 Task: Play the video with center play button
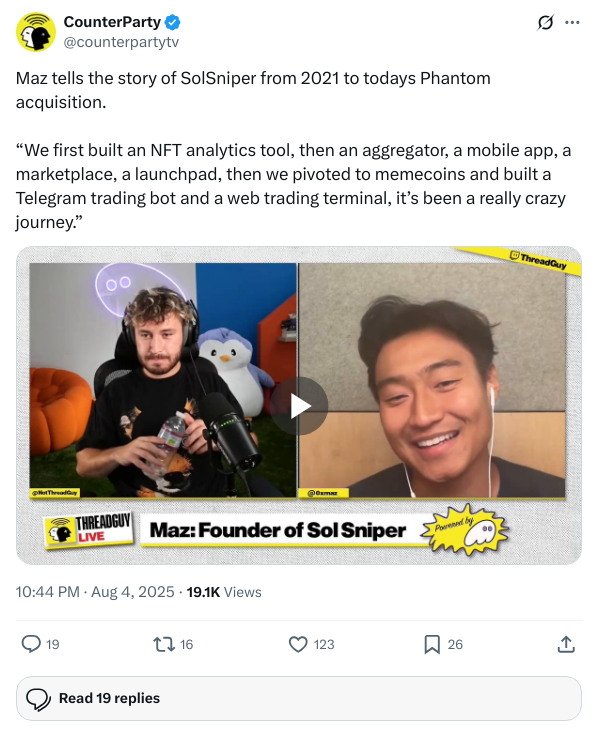tap(299, 406)
